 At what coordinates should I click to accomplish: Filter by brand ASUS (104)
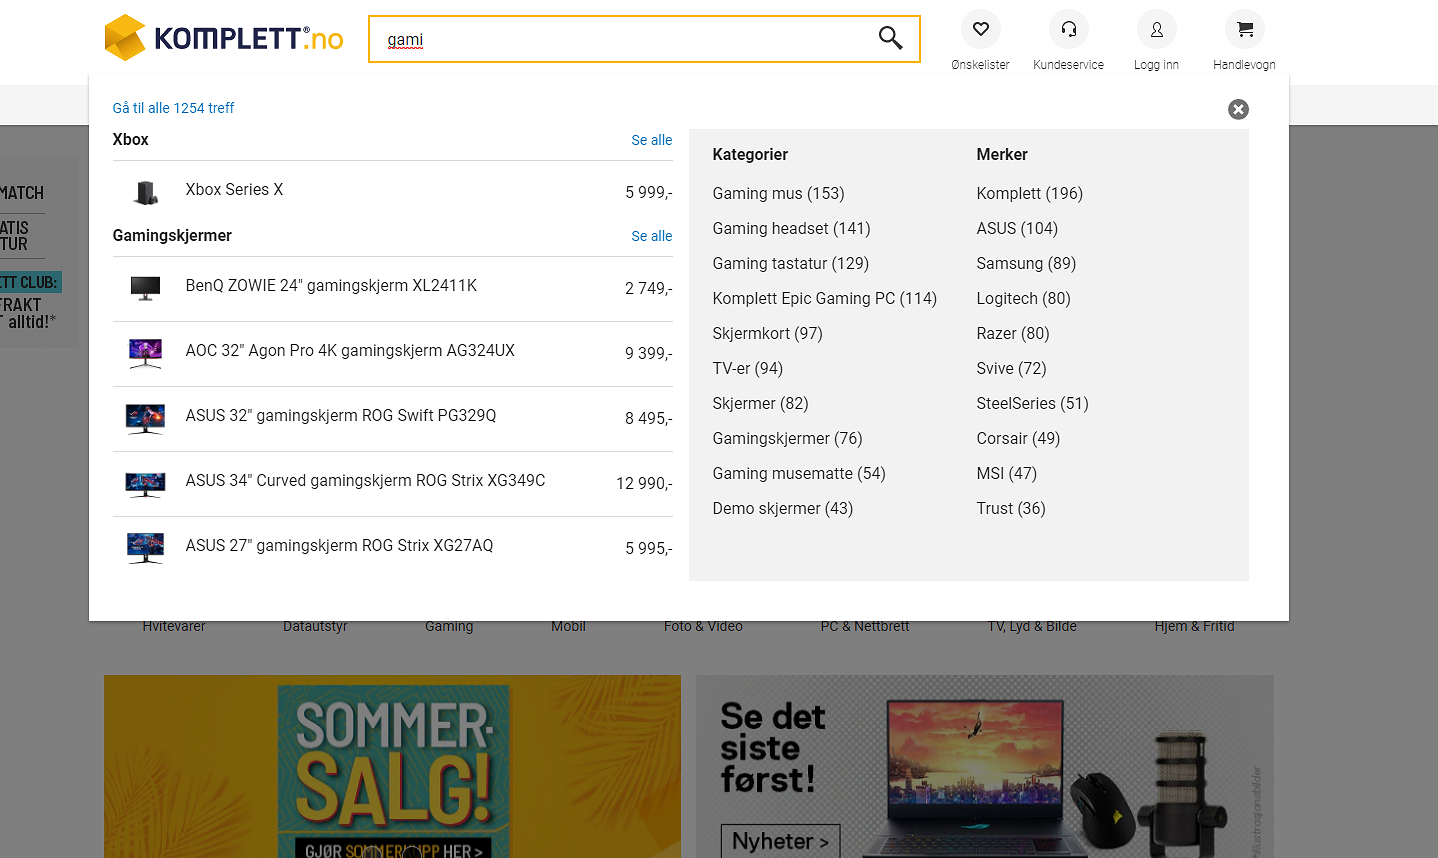coord(1017,228)
